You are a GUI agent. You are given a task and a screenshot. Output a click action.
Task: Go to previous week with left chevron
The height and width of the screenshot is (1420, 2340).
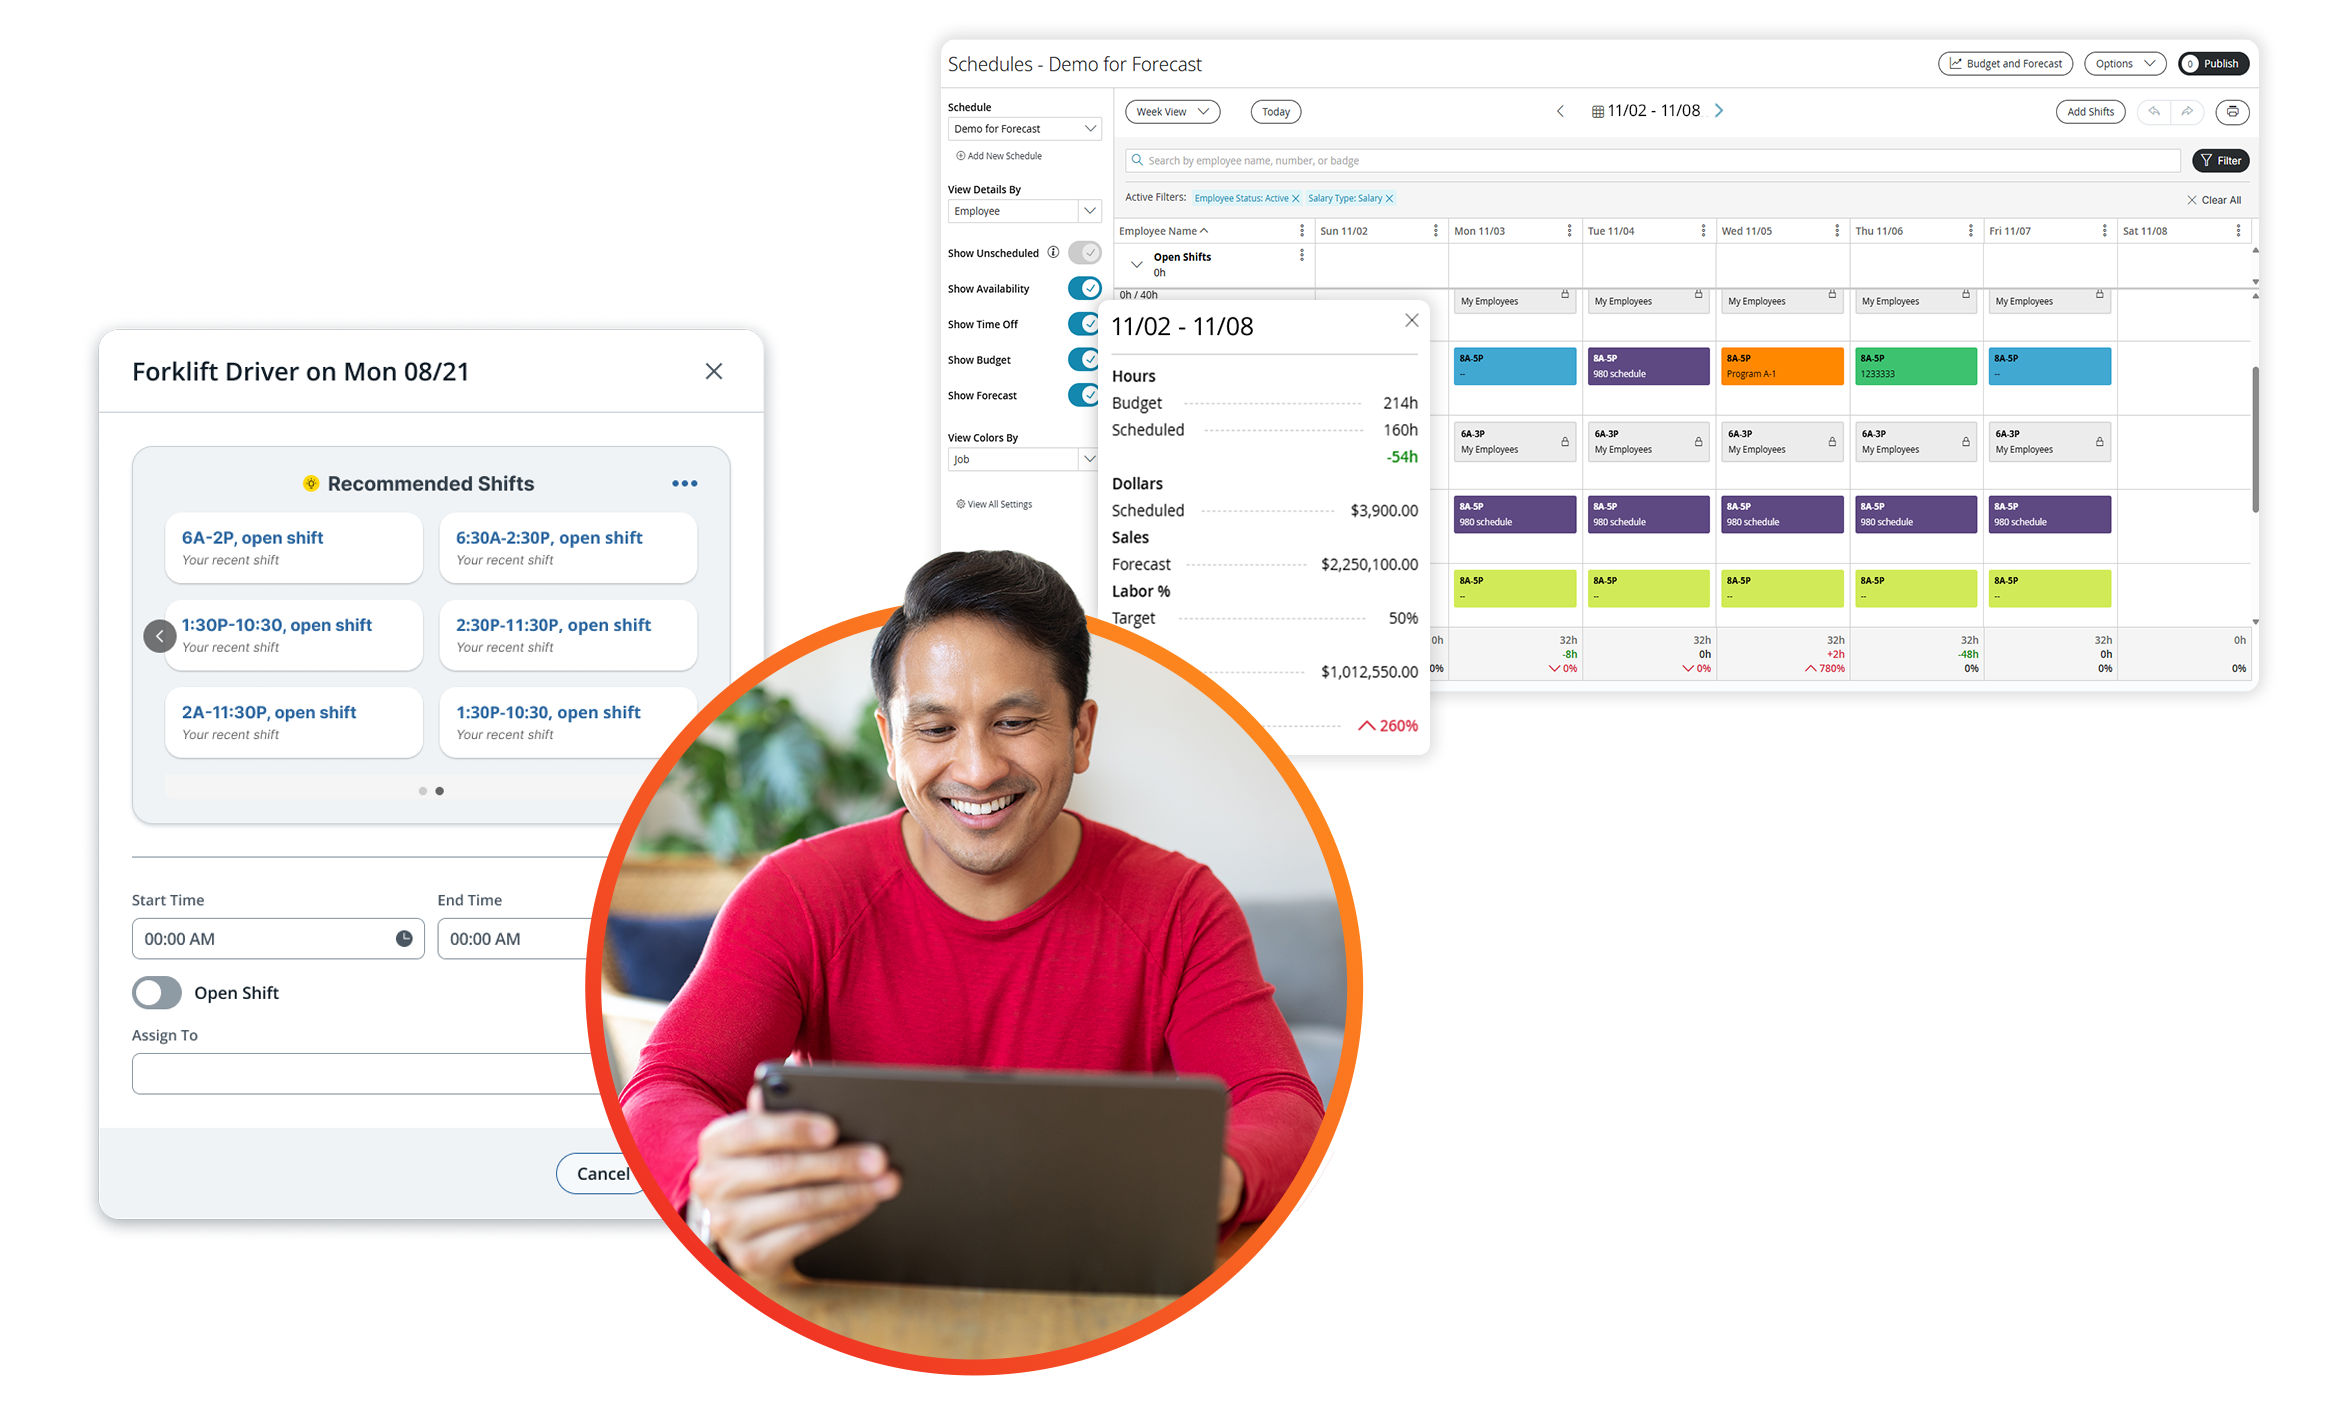1560,111
